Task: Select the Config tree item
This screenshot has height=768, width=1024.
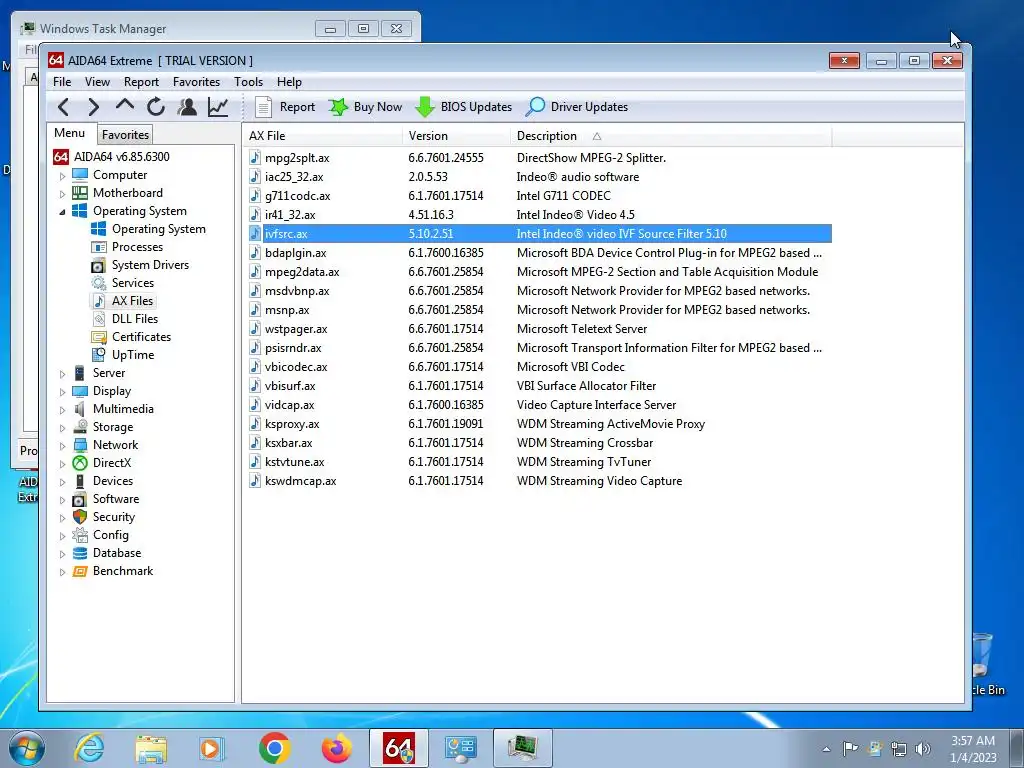Action: pos(110,535)
